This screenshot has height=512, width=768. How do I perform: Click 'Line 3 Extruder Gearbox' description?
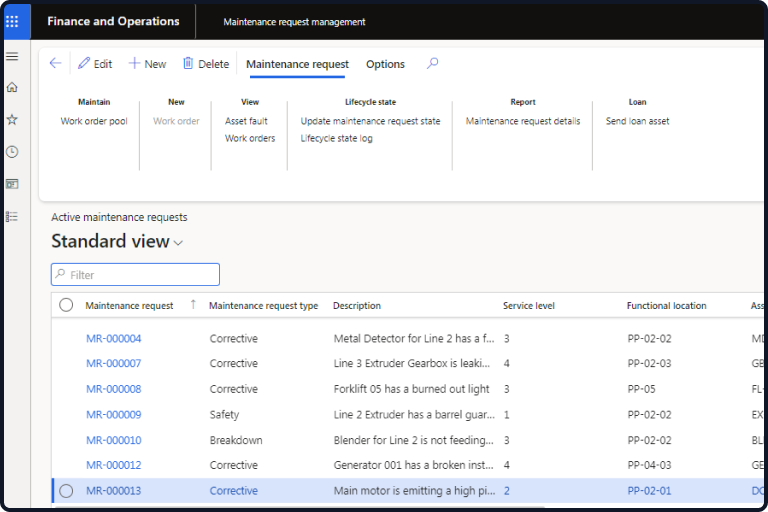[411, 364]
